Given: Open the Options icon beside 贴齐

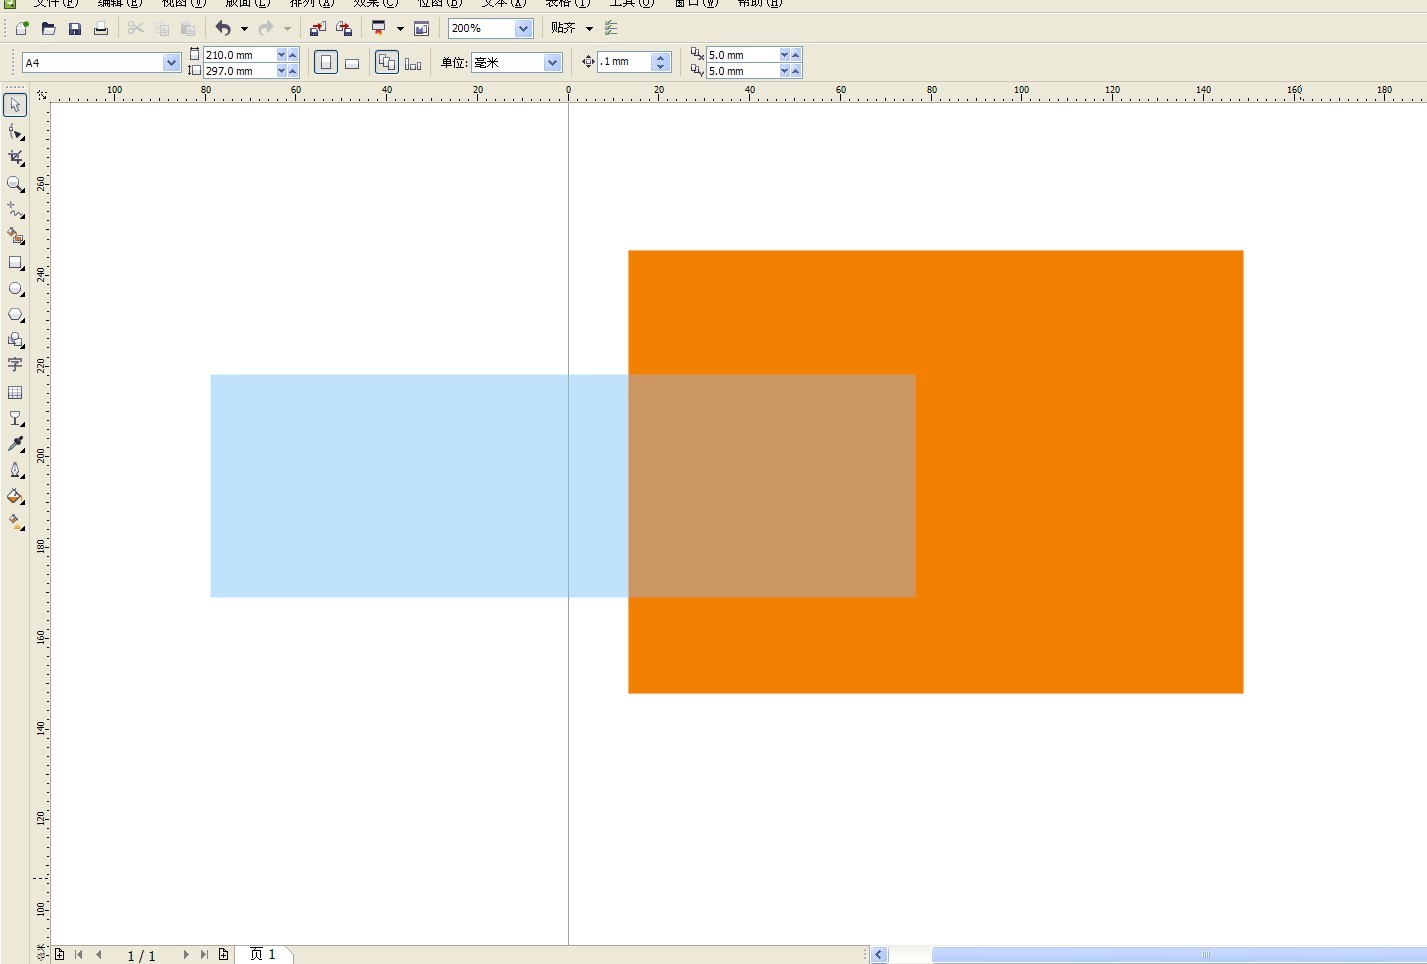Looking at the screenshot, I should click(x=612, y=28).
